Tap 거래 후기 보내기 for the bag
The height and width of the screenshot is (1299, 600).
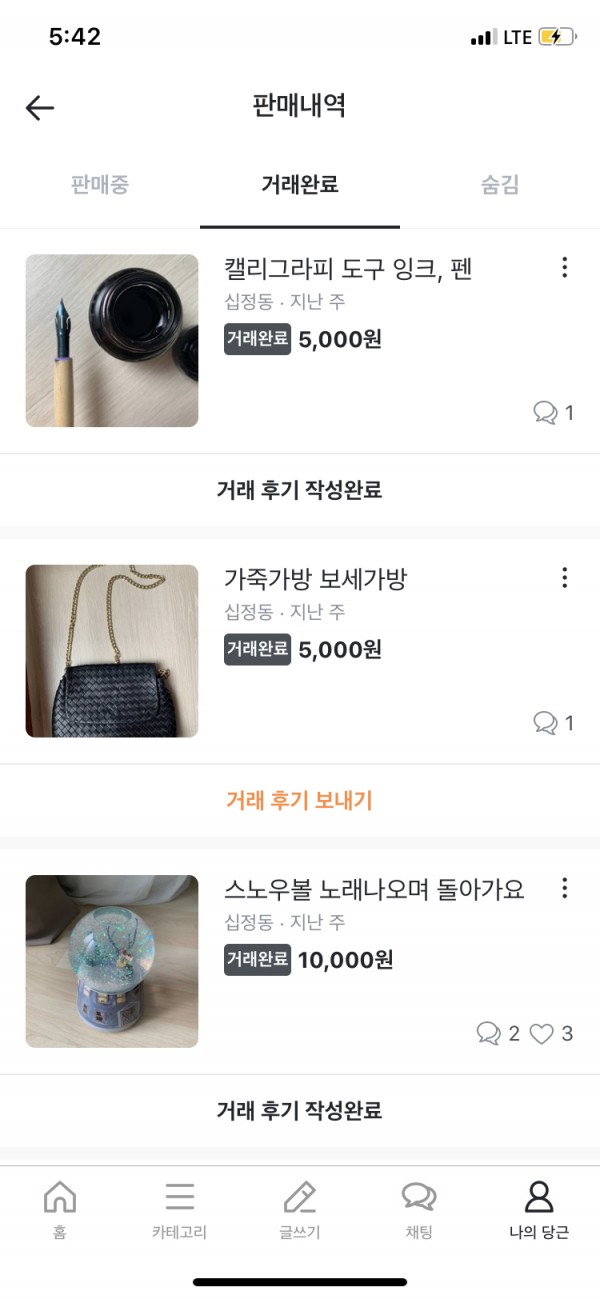[x=299, y=801]
